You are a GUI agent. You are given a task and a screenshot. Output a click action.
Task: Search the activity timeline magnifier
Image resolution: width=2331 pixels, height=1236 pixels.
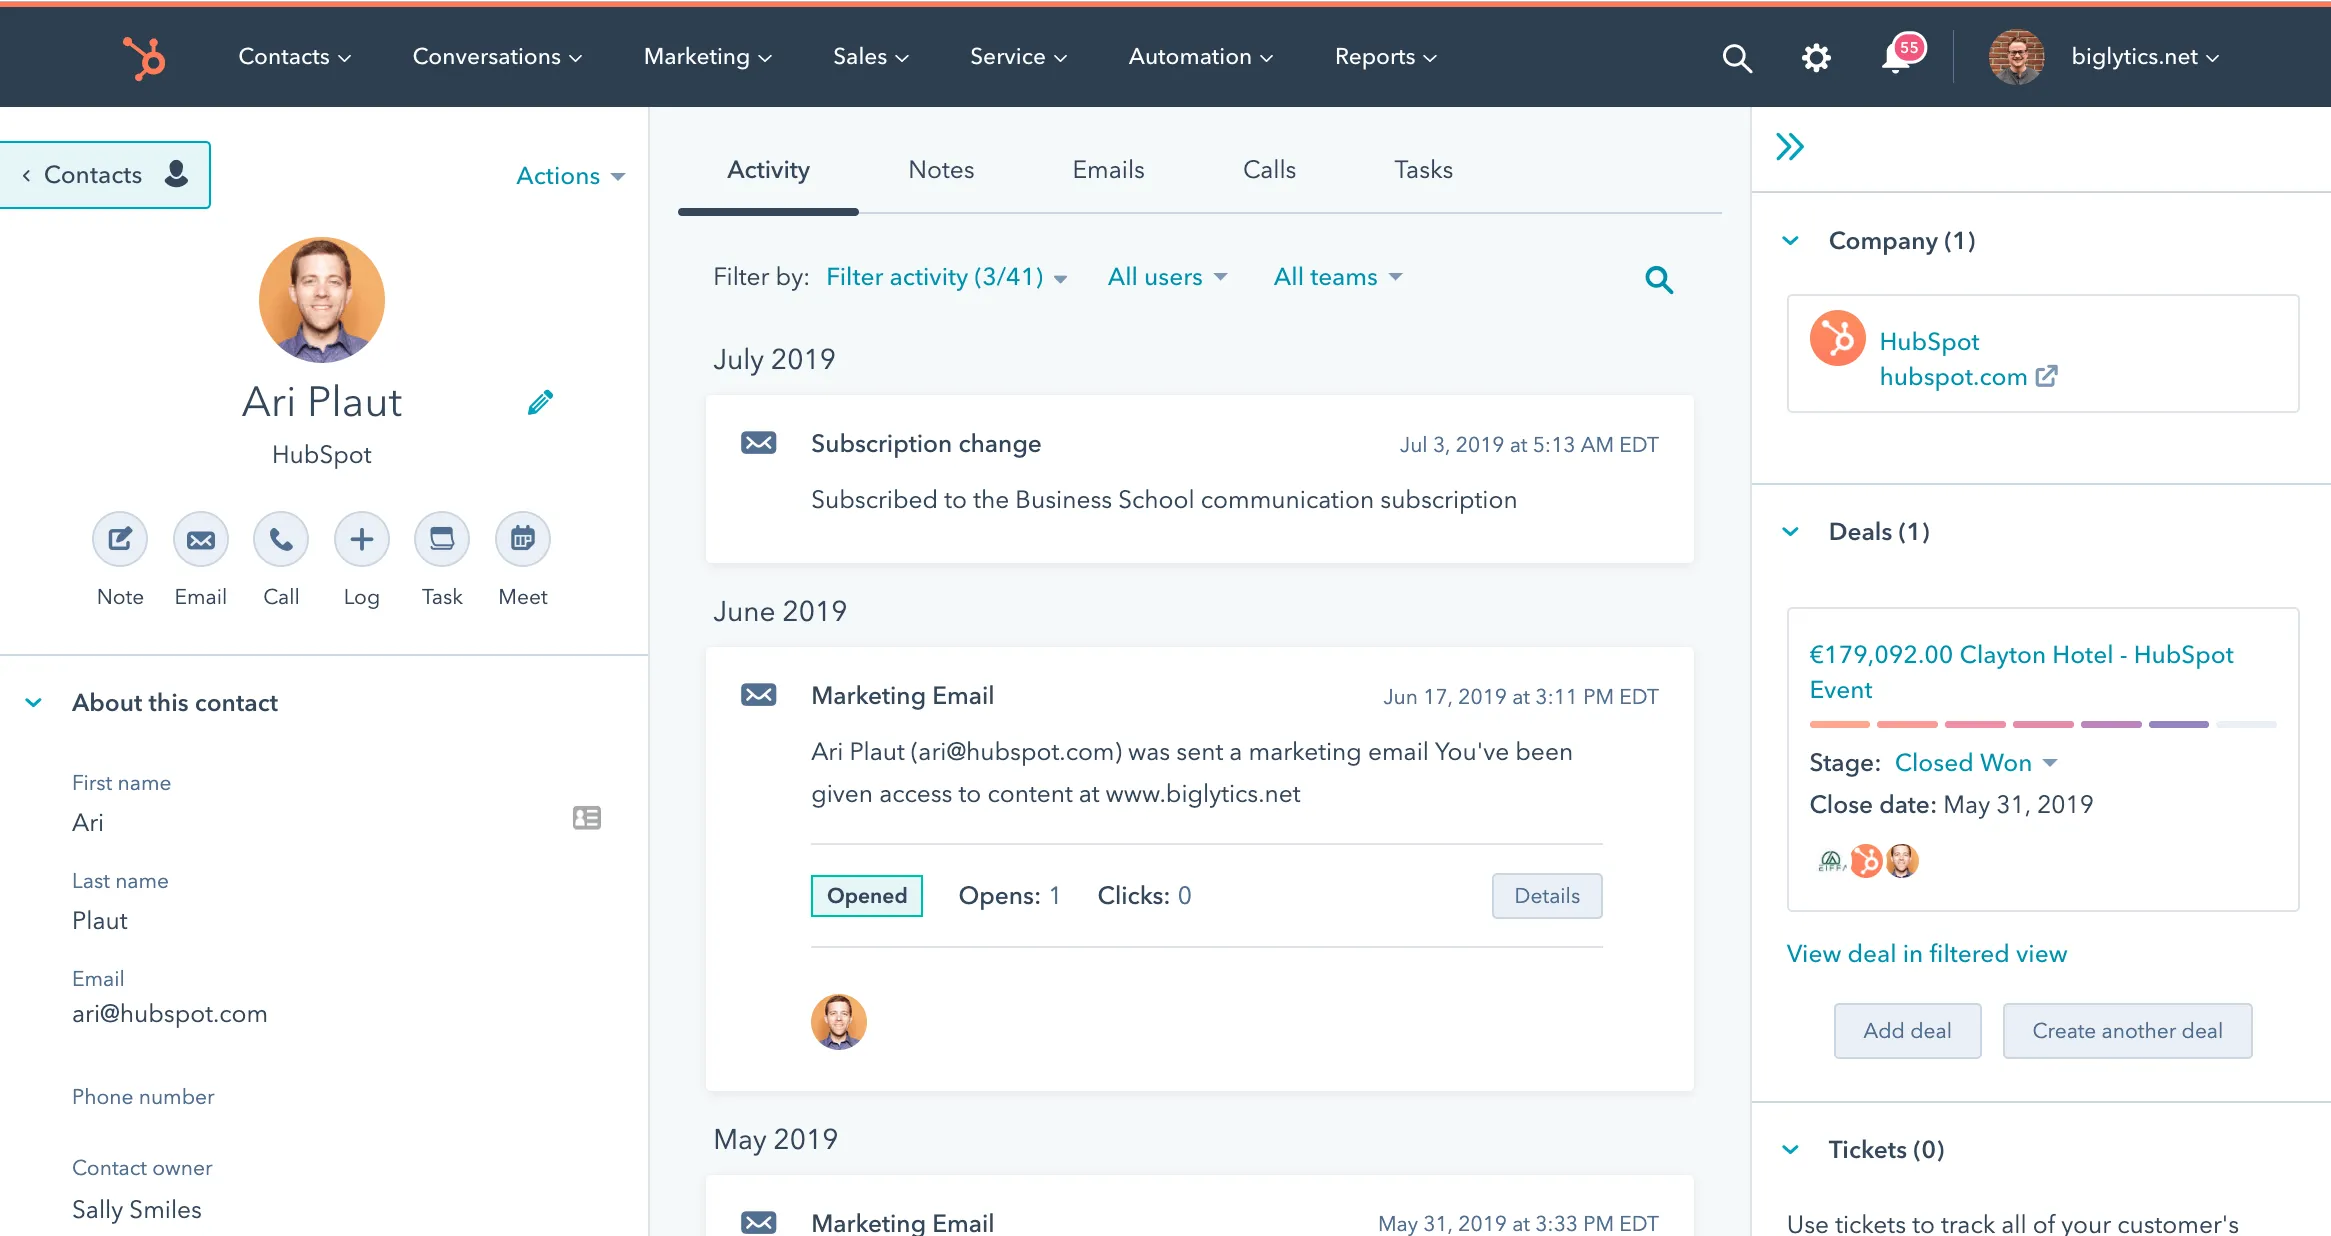point(1659,280)
